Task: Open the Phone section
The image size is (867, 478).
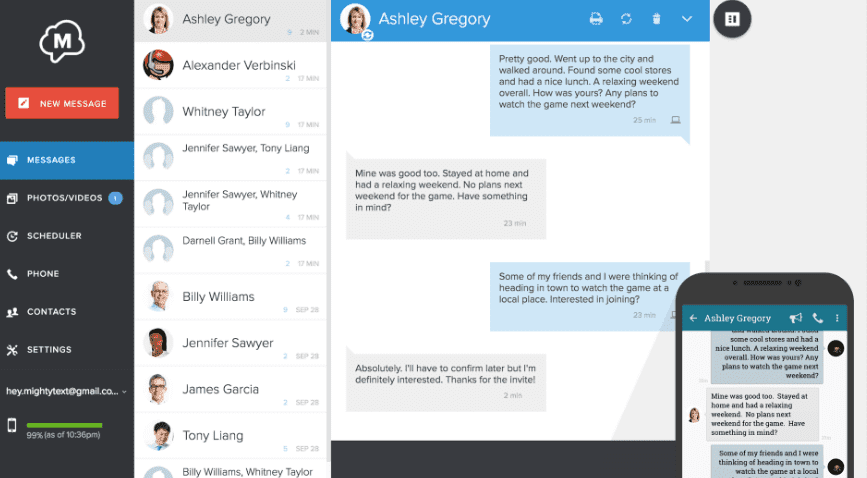Action: [x=67, y=274]
